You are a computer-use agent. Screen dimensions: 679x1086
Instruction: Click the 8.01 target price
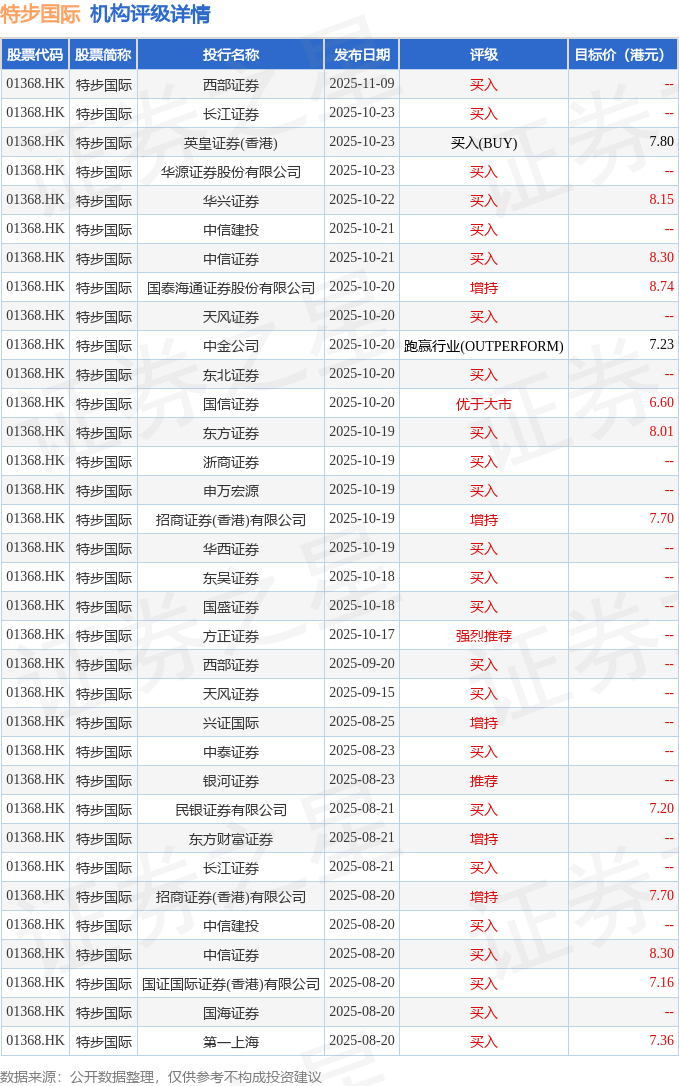[661, 431]
